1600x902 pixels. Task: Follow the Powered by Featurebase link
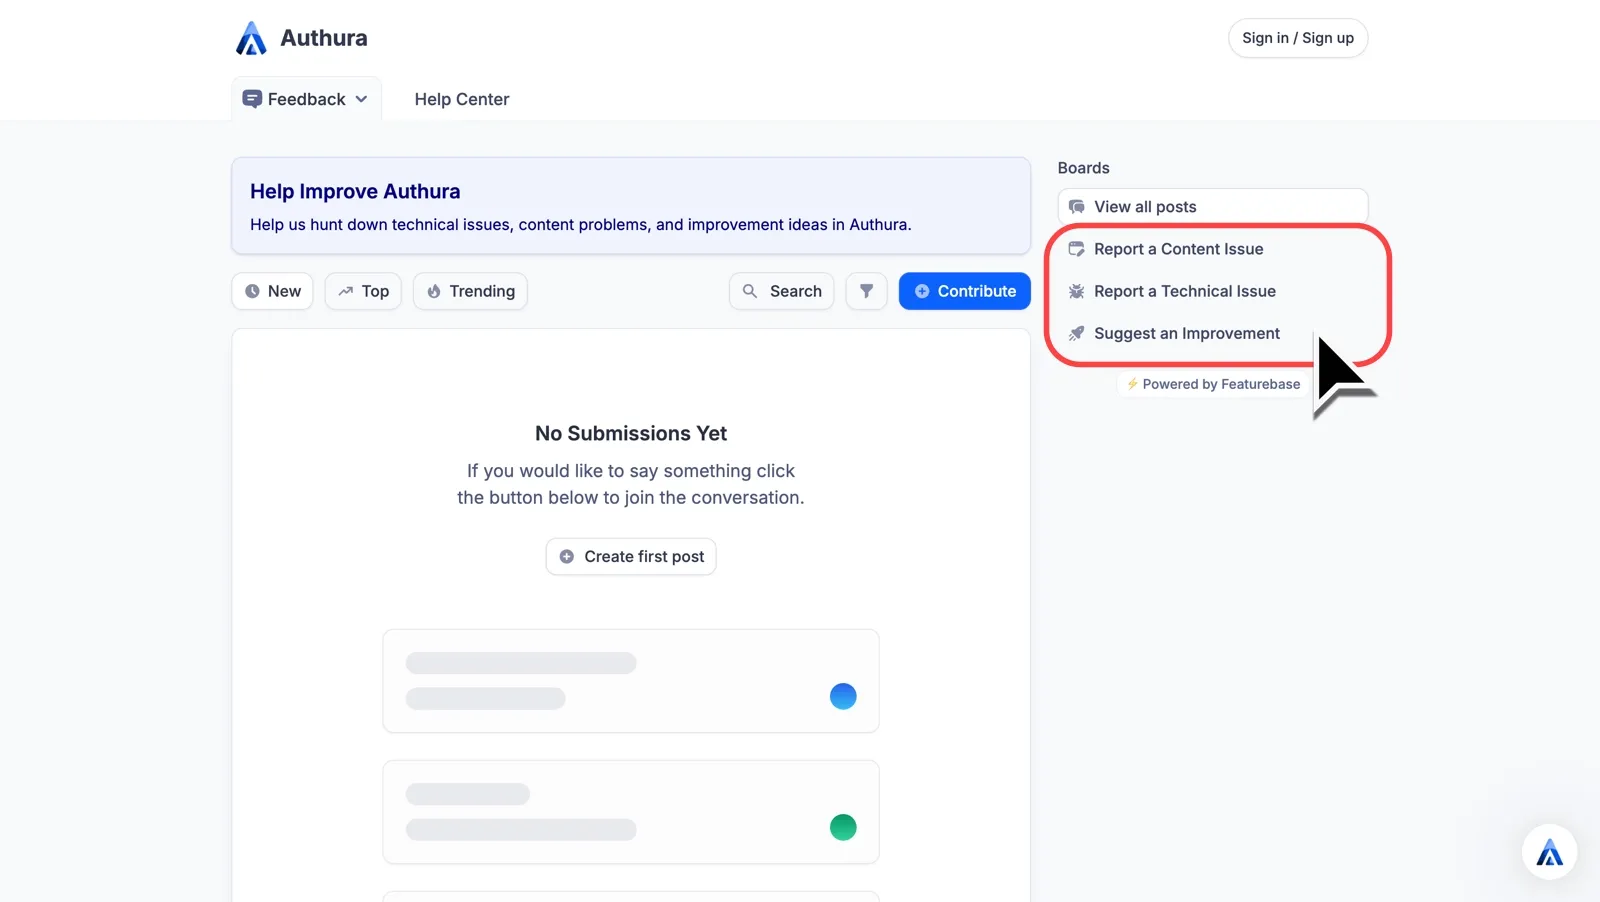pyautogui.click(x=1213, y=384)
